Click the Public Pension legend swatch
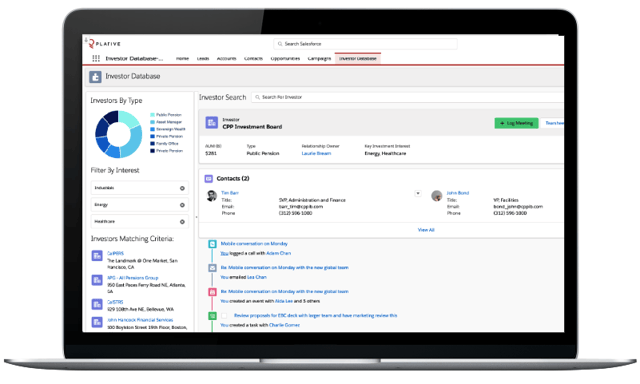This screenshot has width=640, height=384. pos(153,115)
